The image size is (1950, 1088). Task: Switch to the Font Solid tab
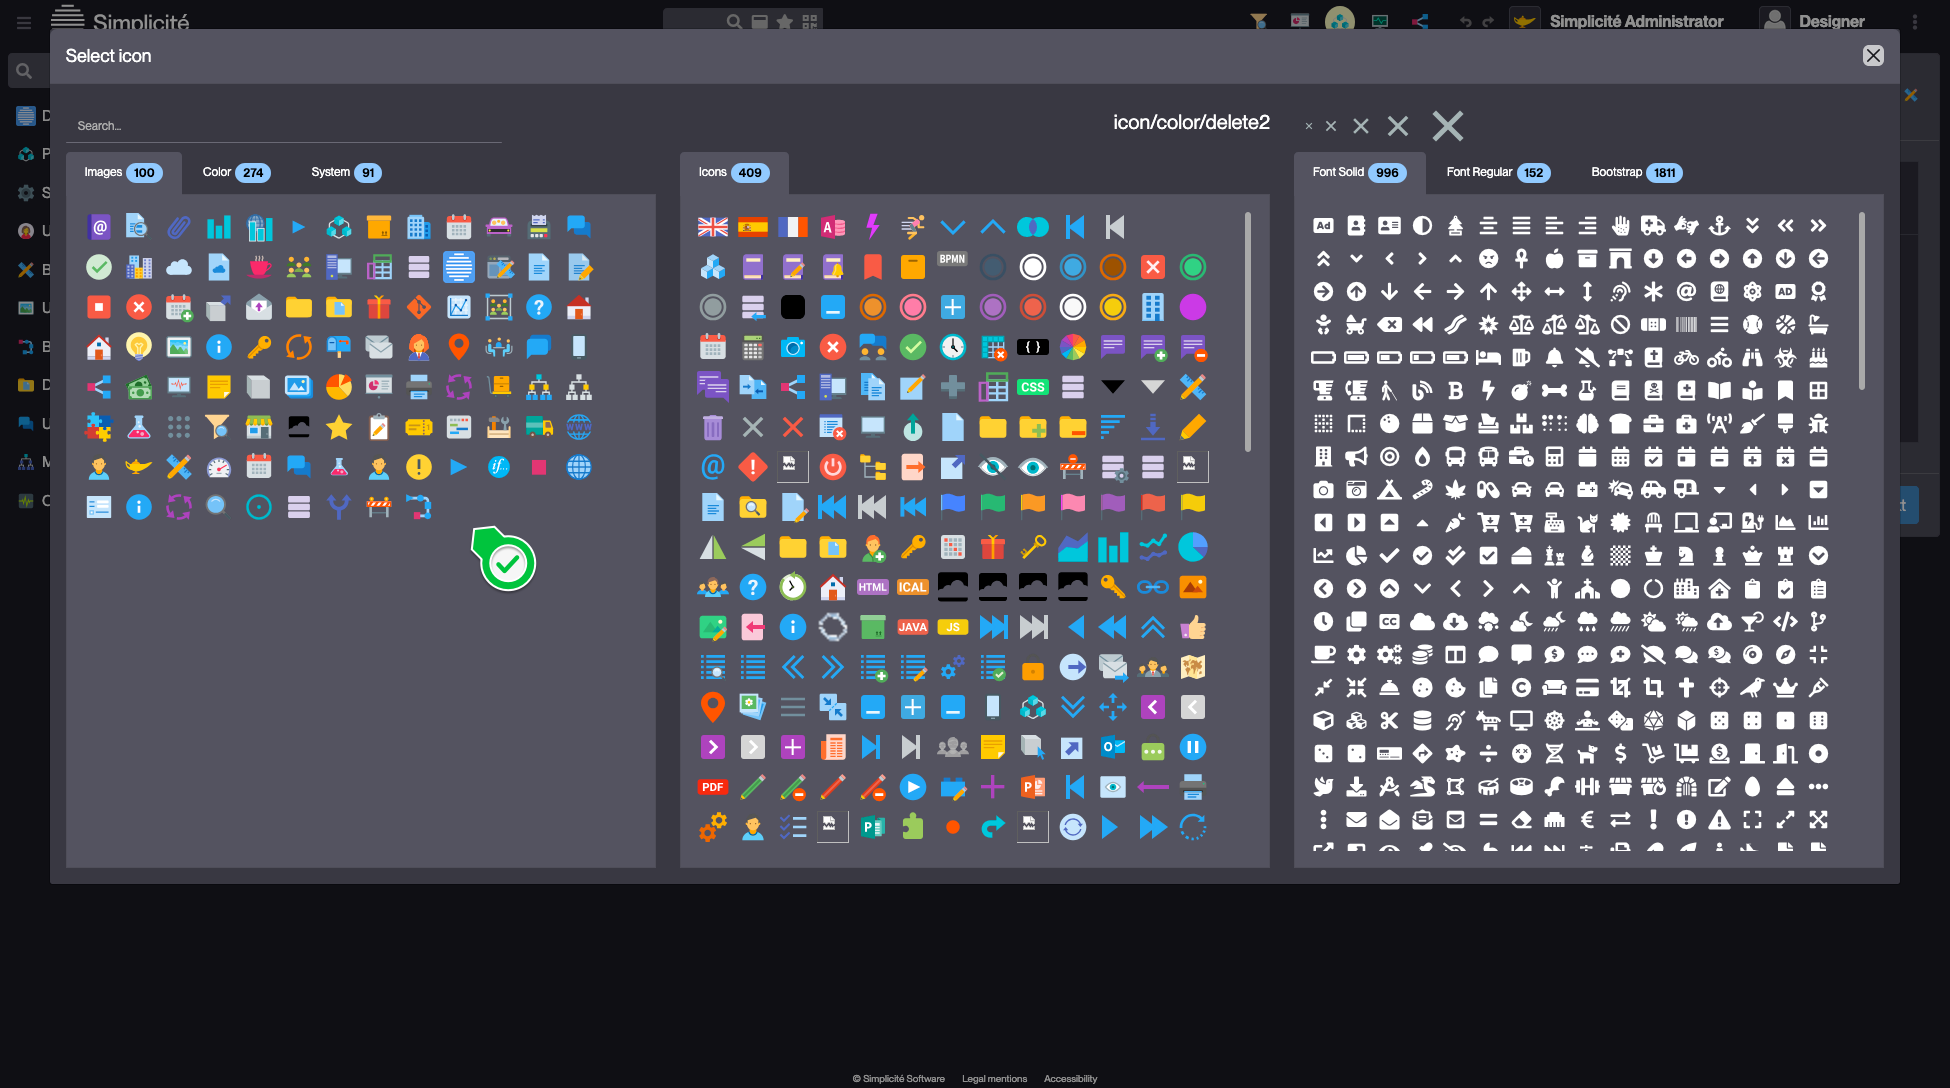(x=1358, y=173)
